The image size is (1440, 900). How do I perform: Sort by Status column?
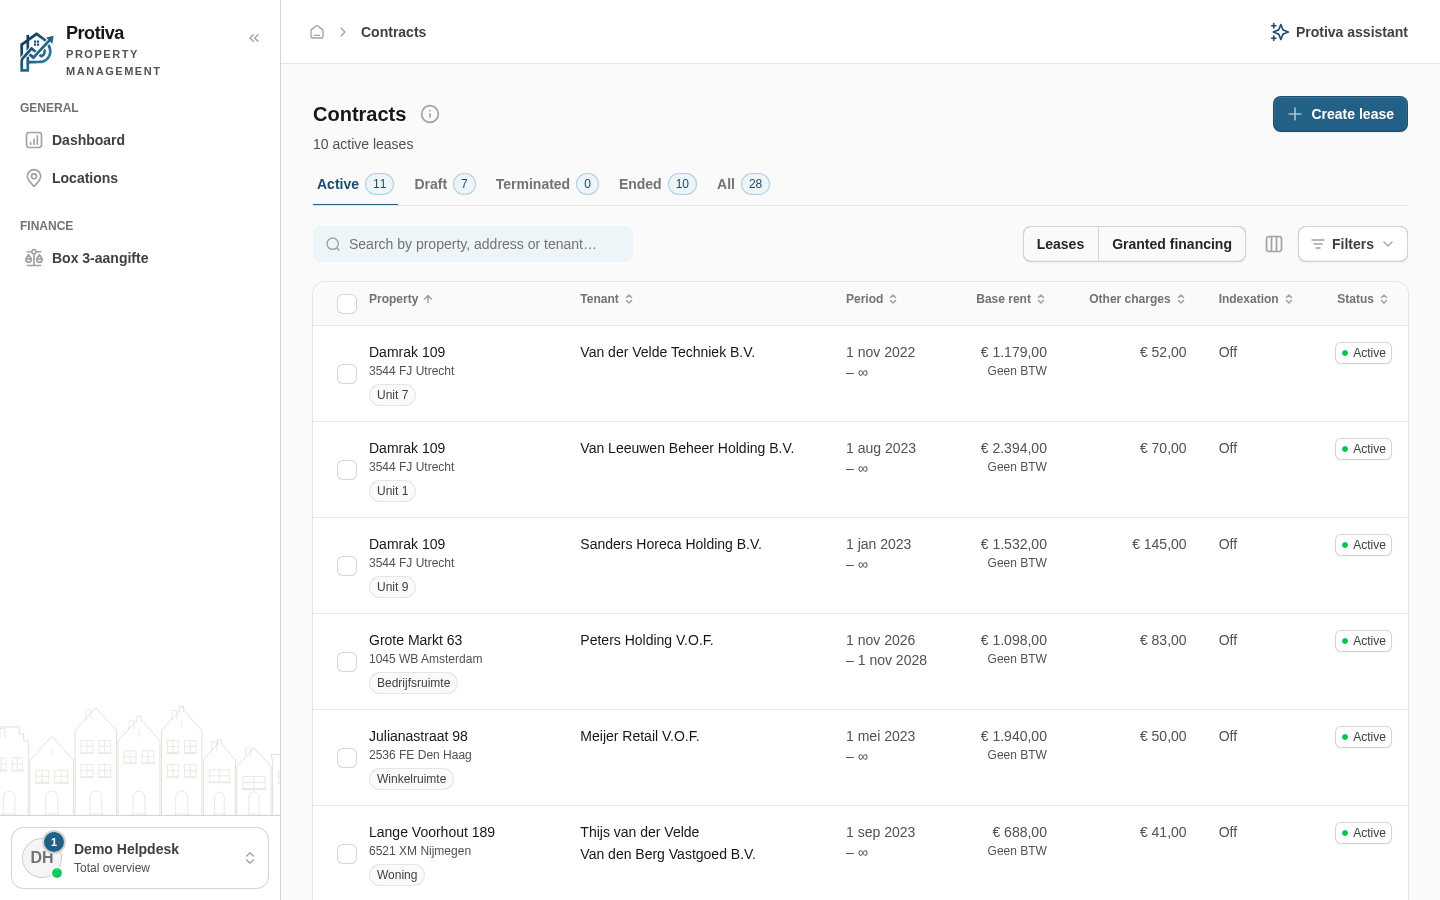coord(1363,299)
